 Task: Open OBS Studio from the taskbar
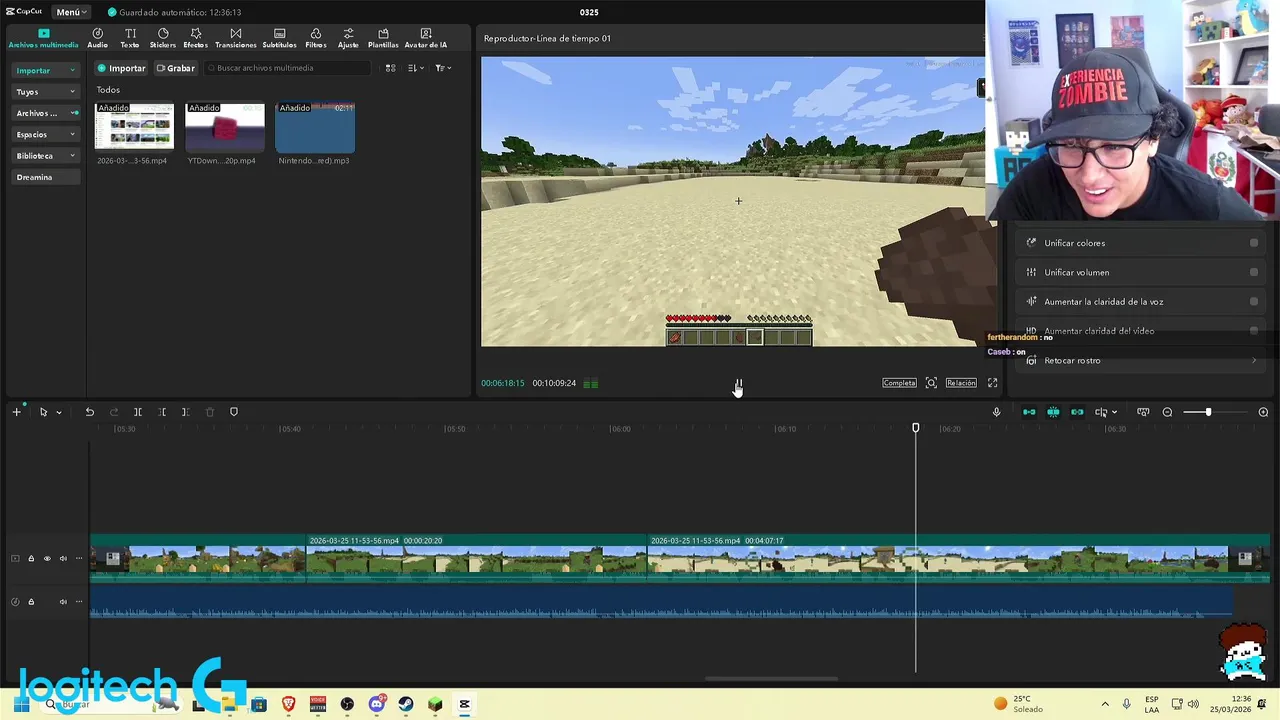tap(347, 704)
